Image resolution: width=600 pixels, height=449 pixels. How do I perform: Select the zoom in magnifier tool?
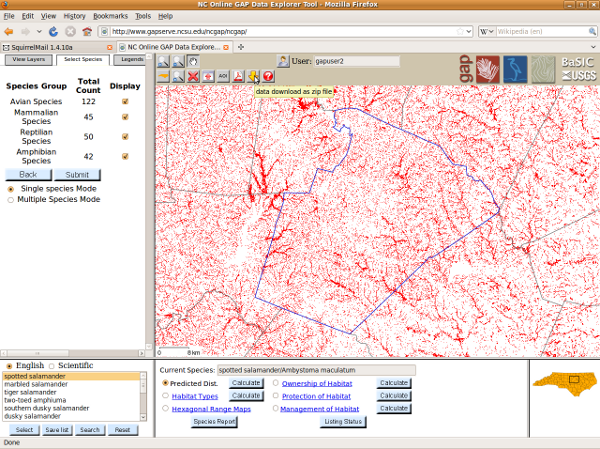[163, 61]
